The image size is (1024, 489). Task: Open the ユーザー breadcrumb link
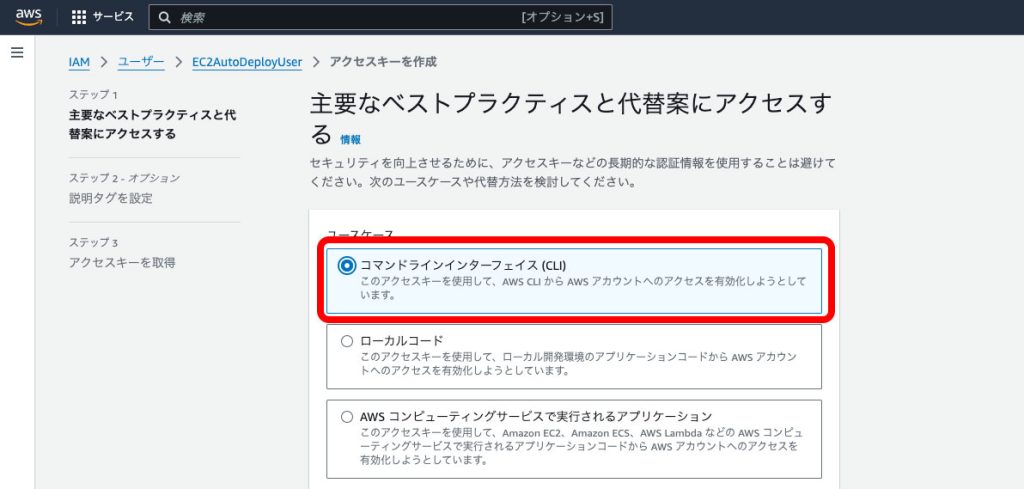coord(141,62)
